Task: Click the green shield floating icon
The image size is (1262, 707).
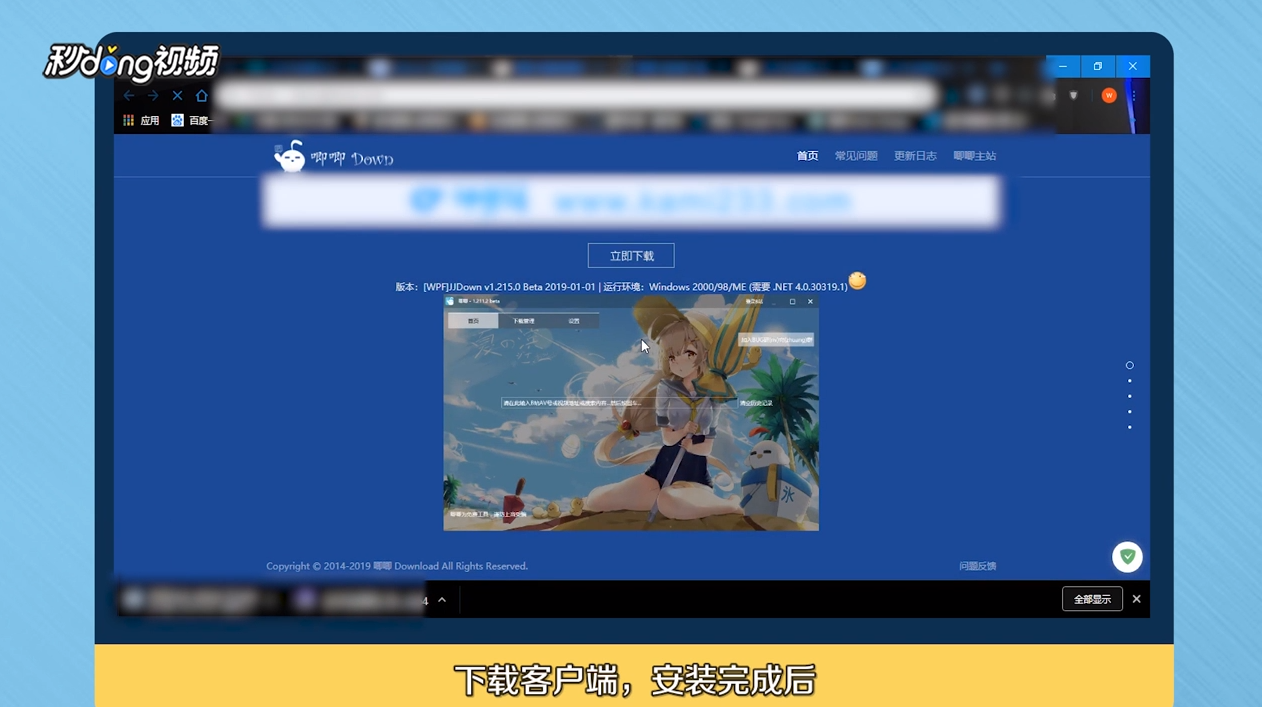Action: click(x=1127, y=557)
